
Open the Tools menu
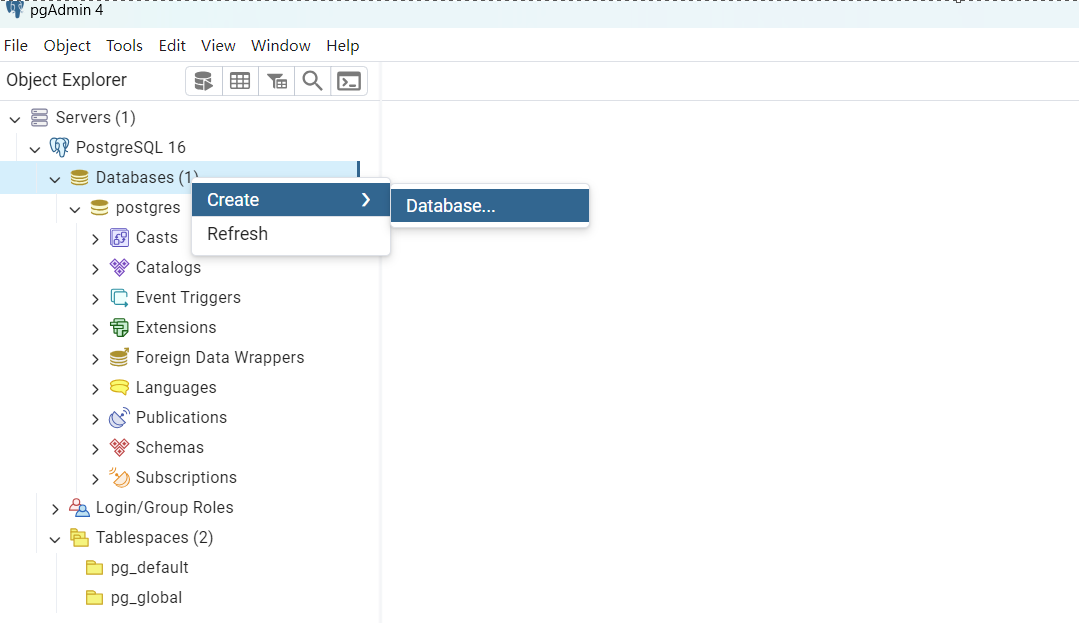124,45
